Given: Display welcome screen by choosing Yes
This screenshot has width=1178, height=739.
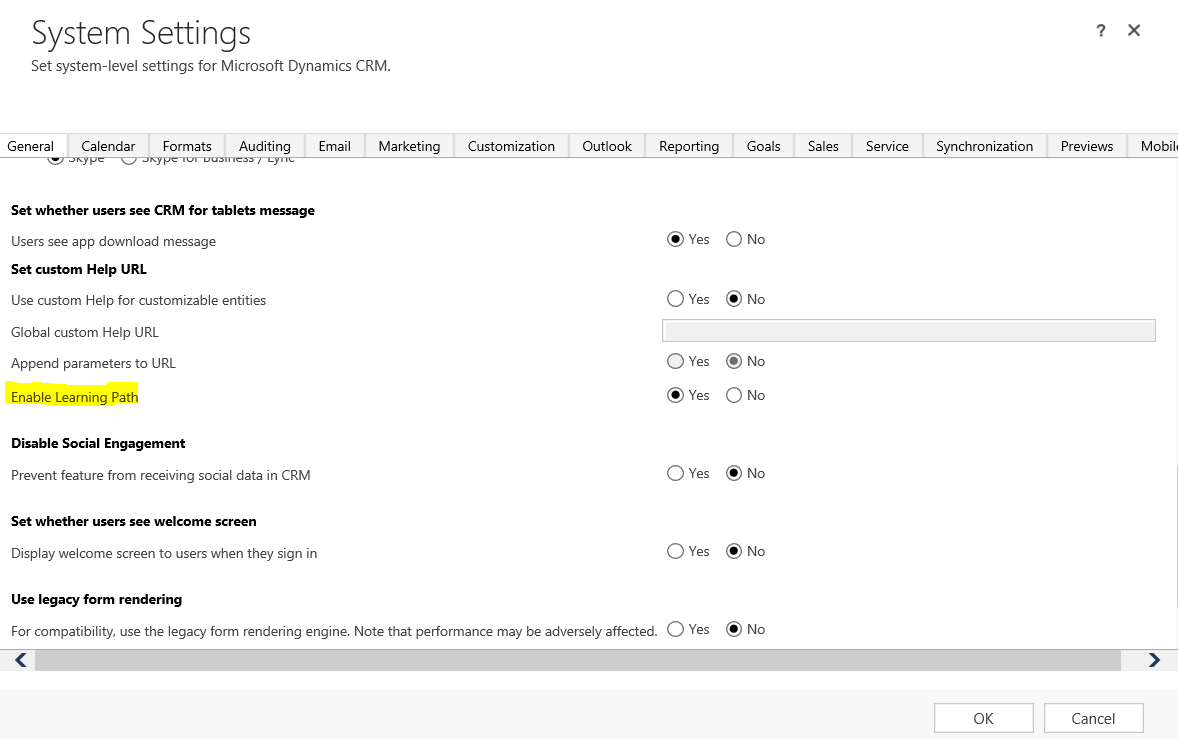Looking at the screenshot, I should (676, 551).
